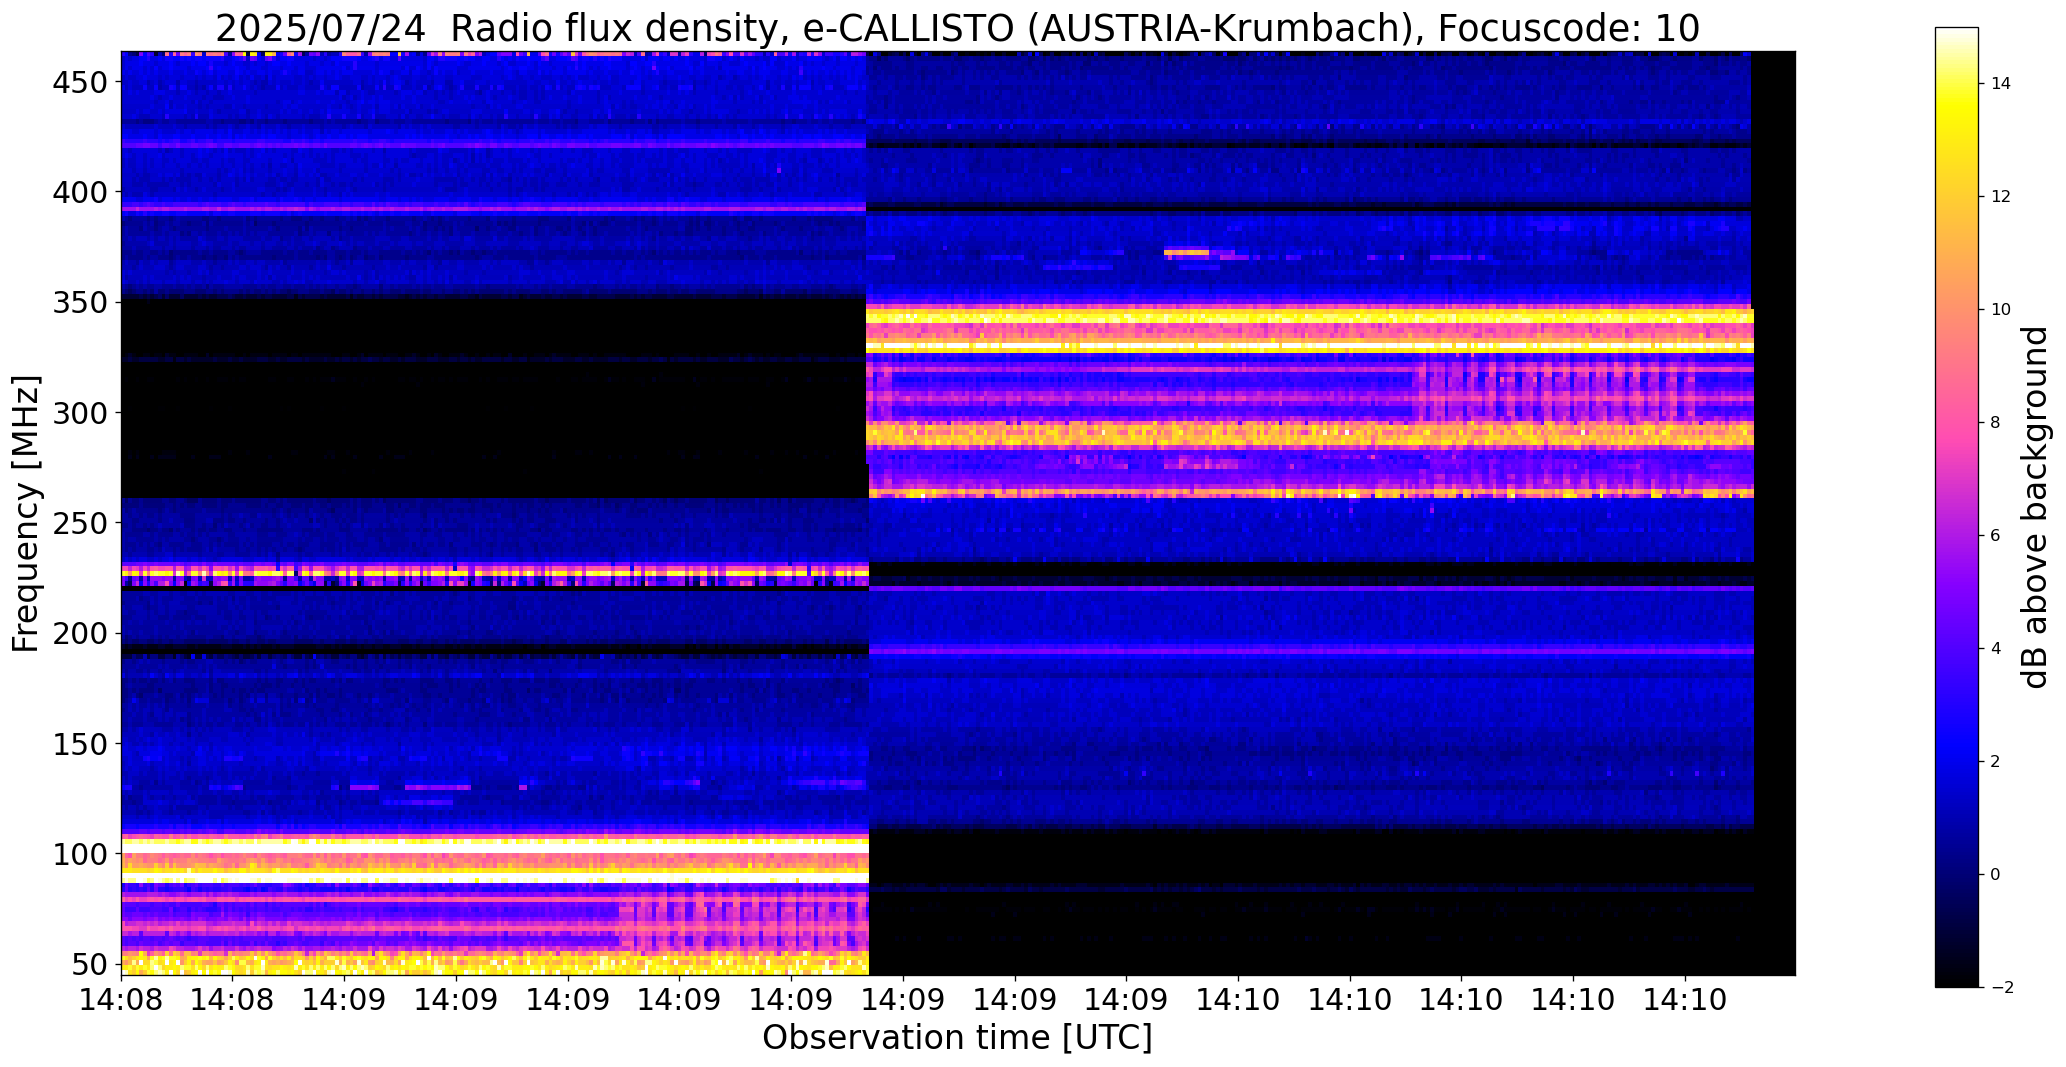Click the 100 frequency axis tick label

click(82, 855)
